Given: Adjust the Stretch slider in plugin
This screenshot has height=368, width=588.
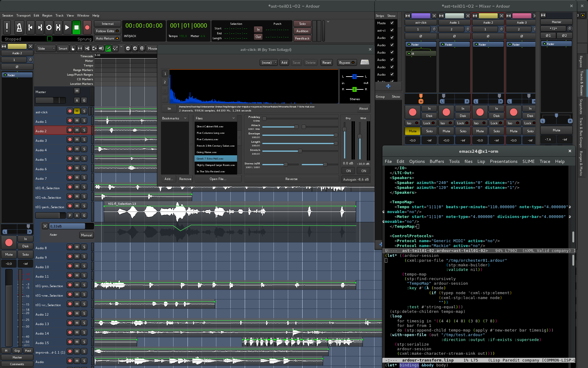Looking at the screenshot, I should tap(300, 151).
